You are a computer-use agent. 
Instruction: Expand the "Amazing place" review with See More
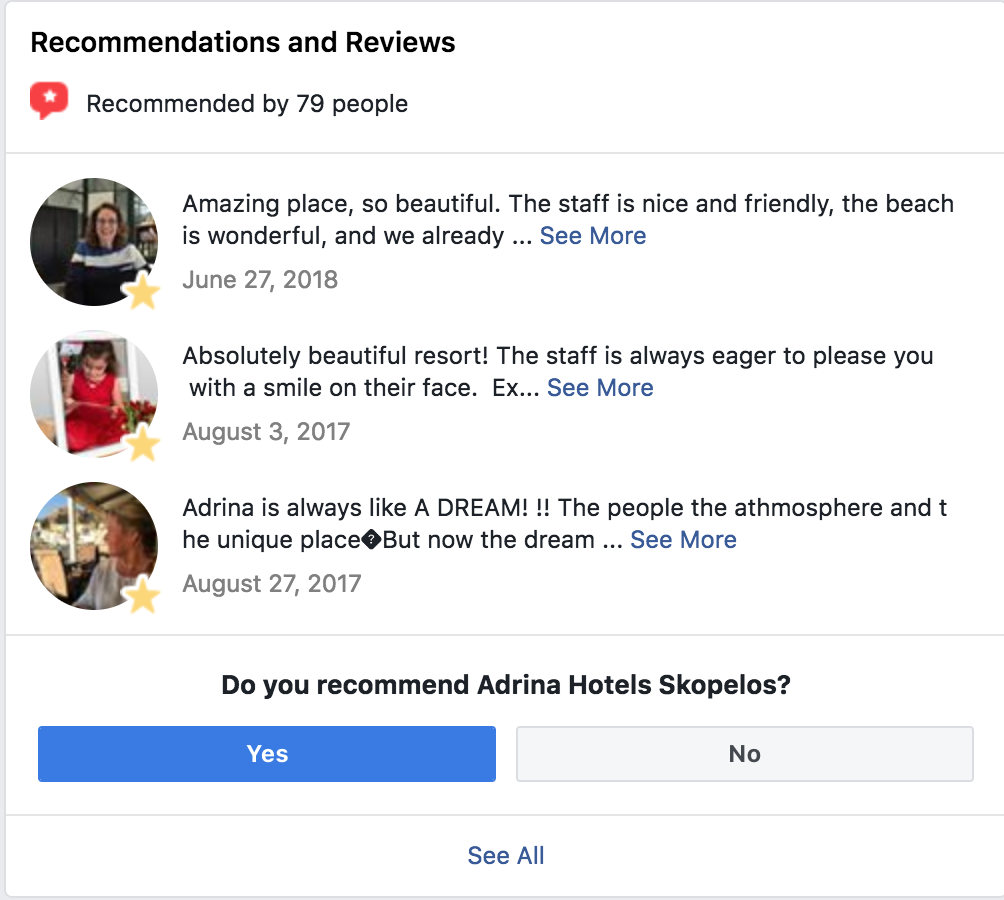593,236
